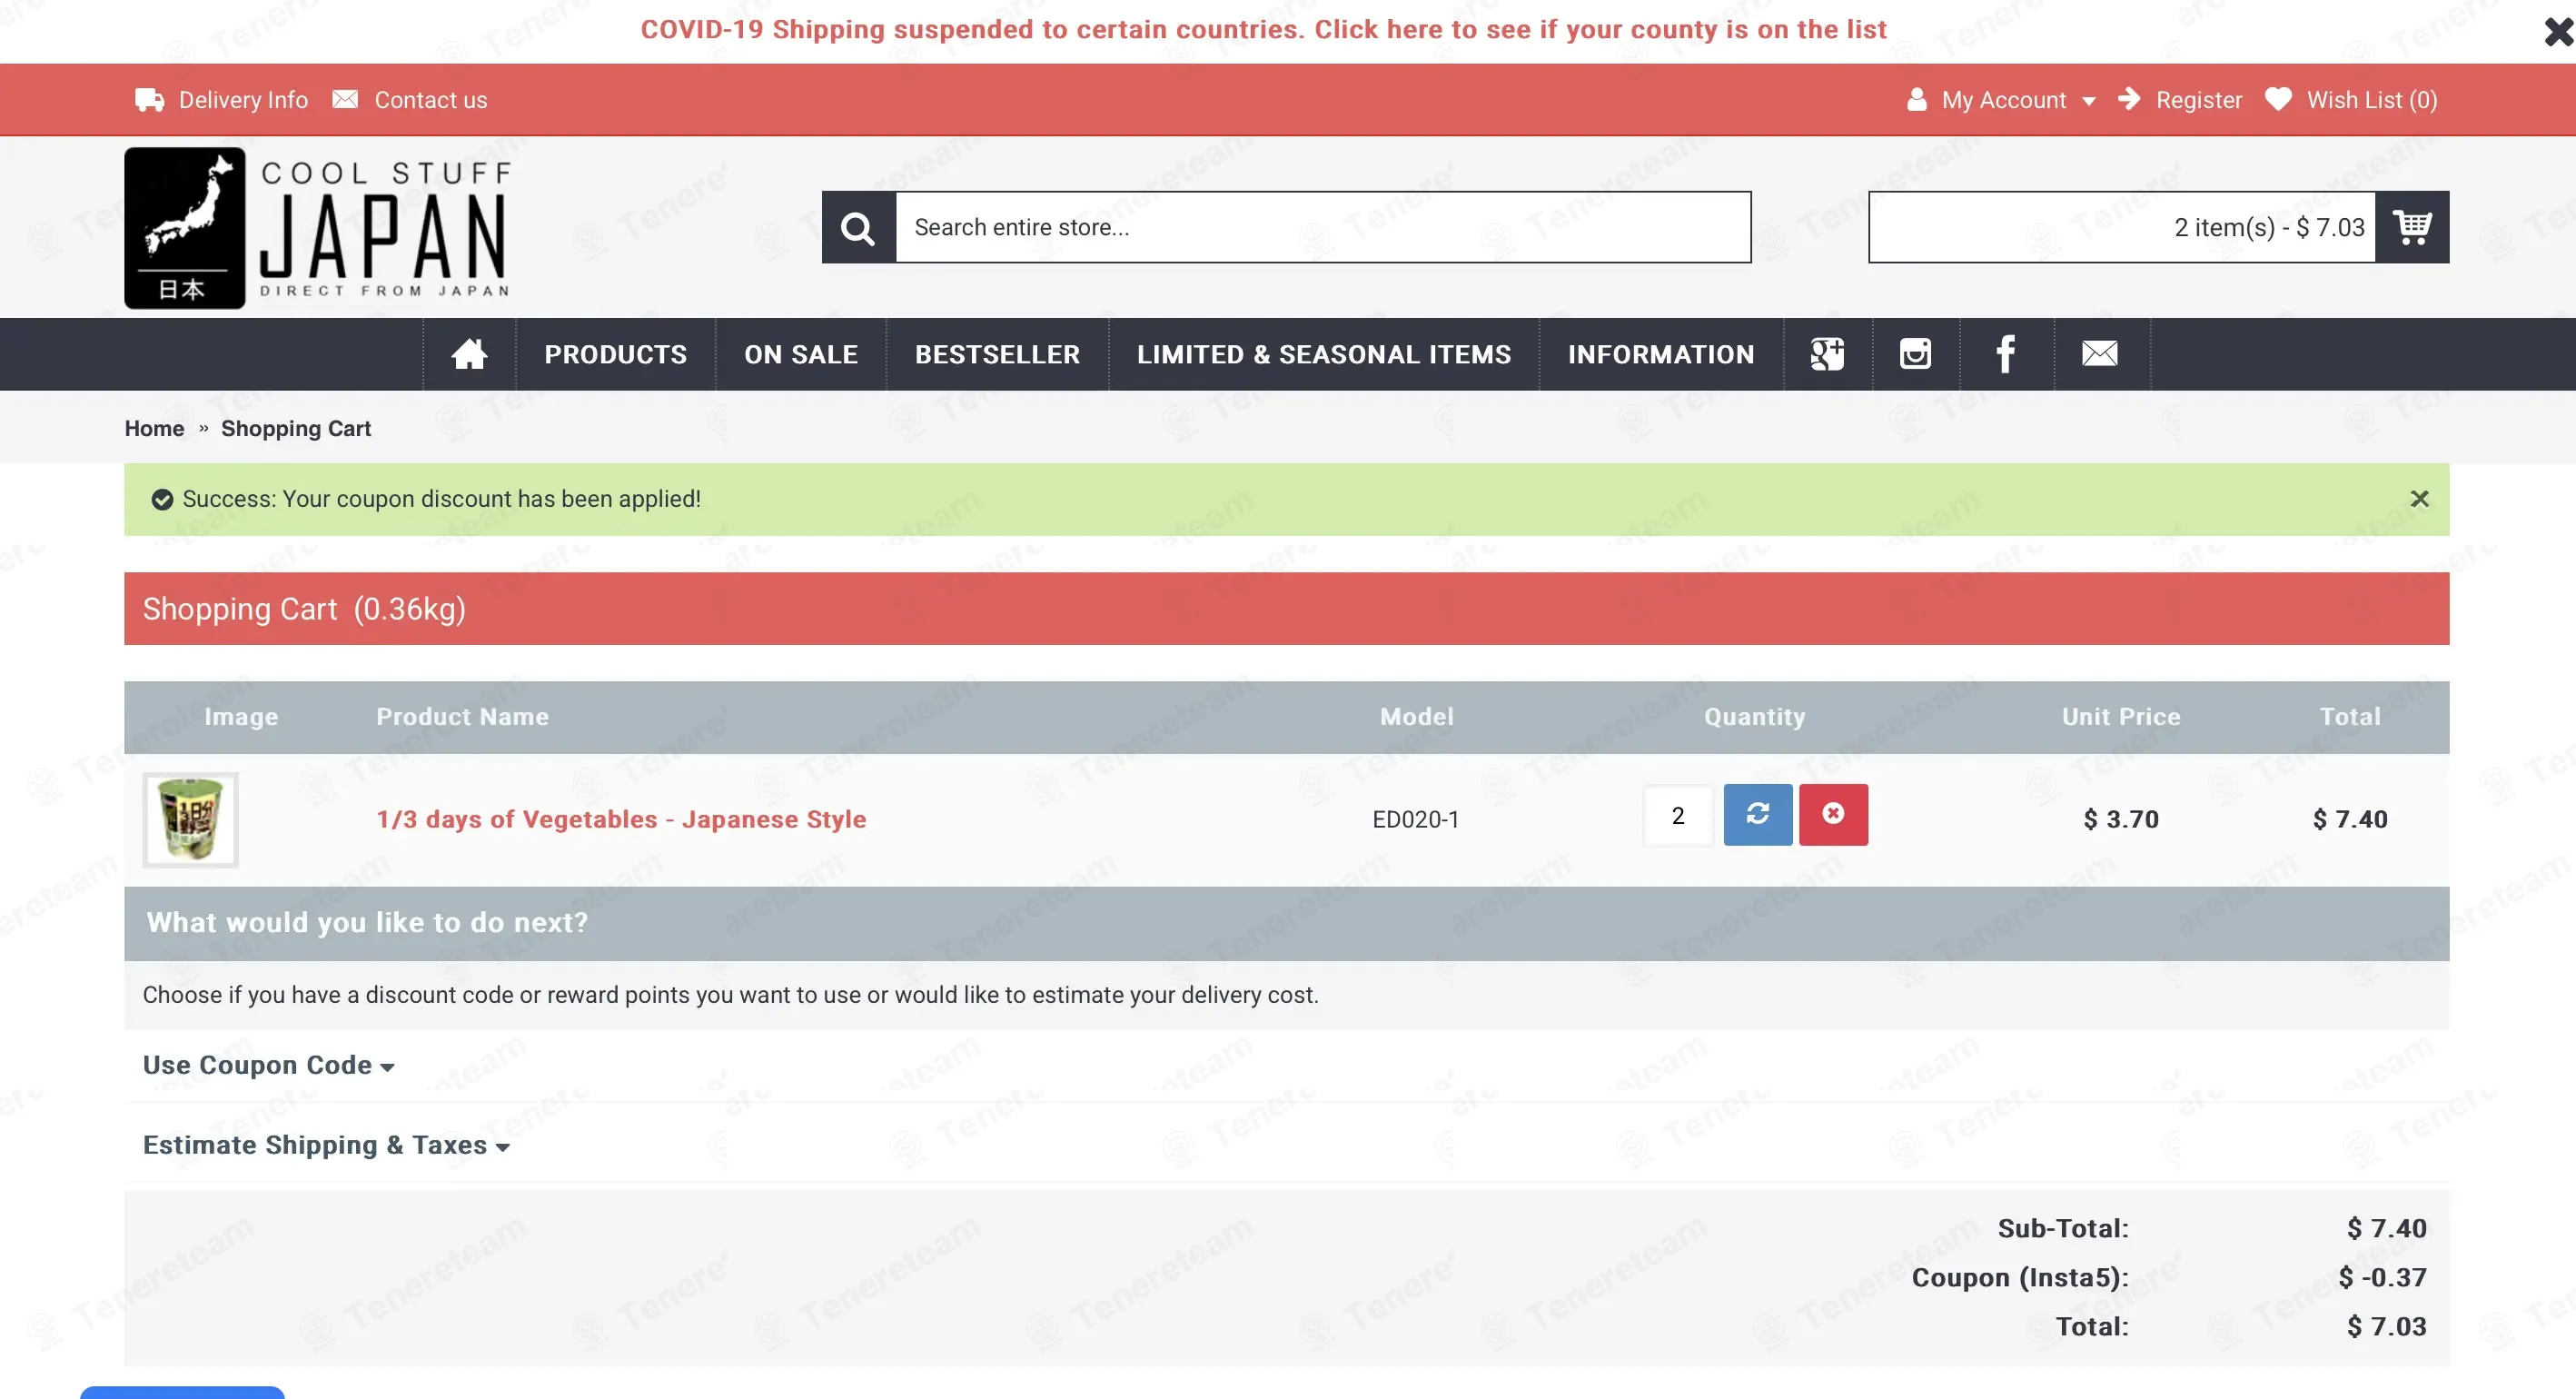
Task: Click COVID-19 shipping suspended notice link
Action: point(1264,29)
